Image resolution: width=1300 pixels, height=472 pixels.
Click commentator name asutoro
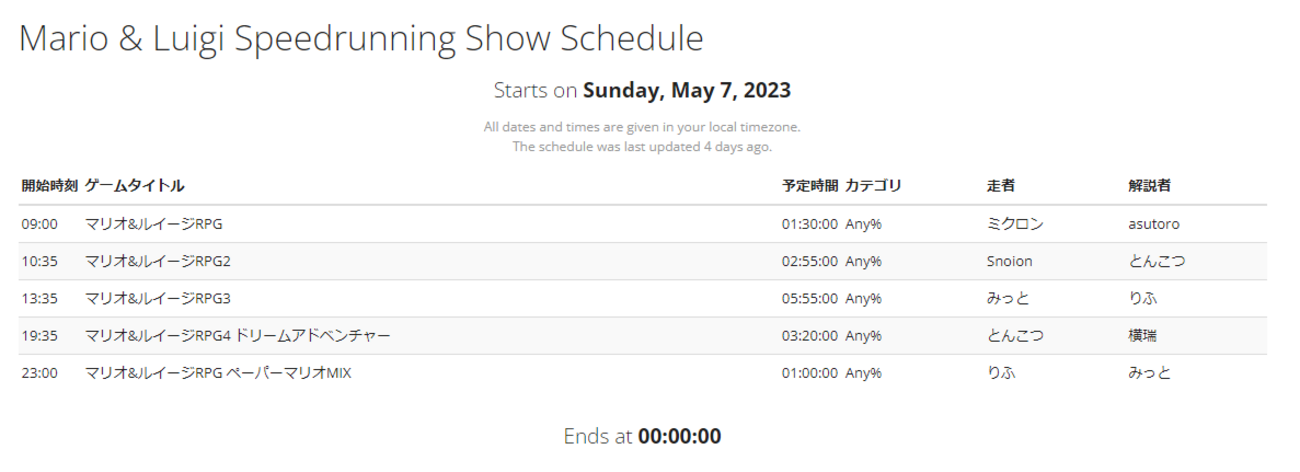(1154, 224)
